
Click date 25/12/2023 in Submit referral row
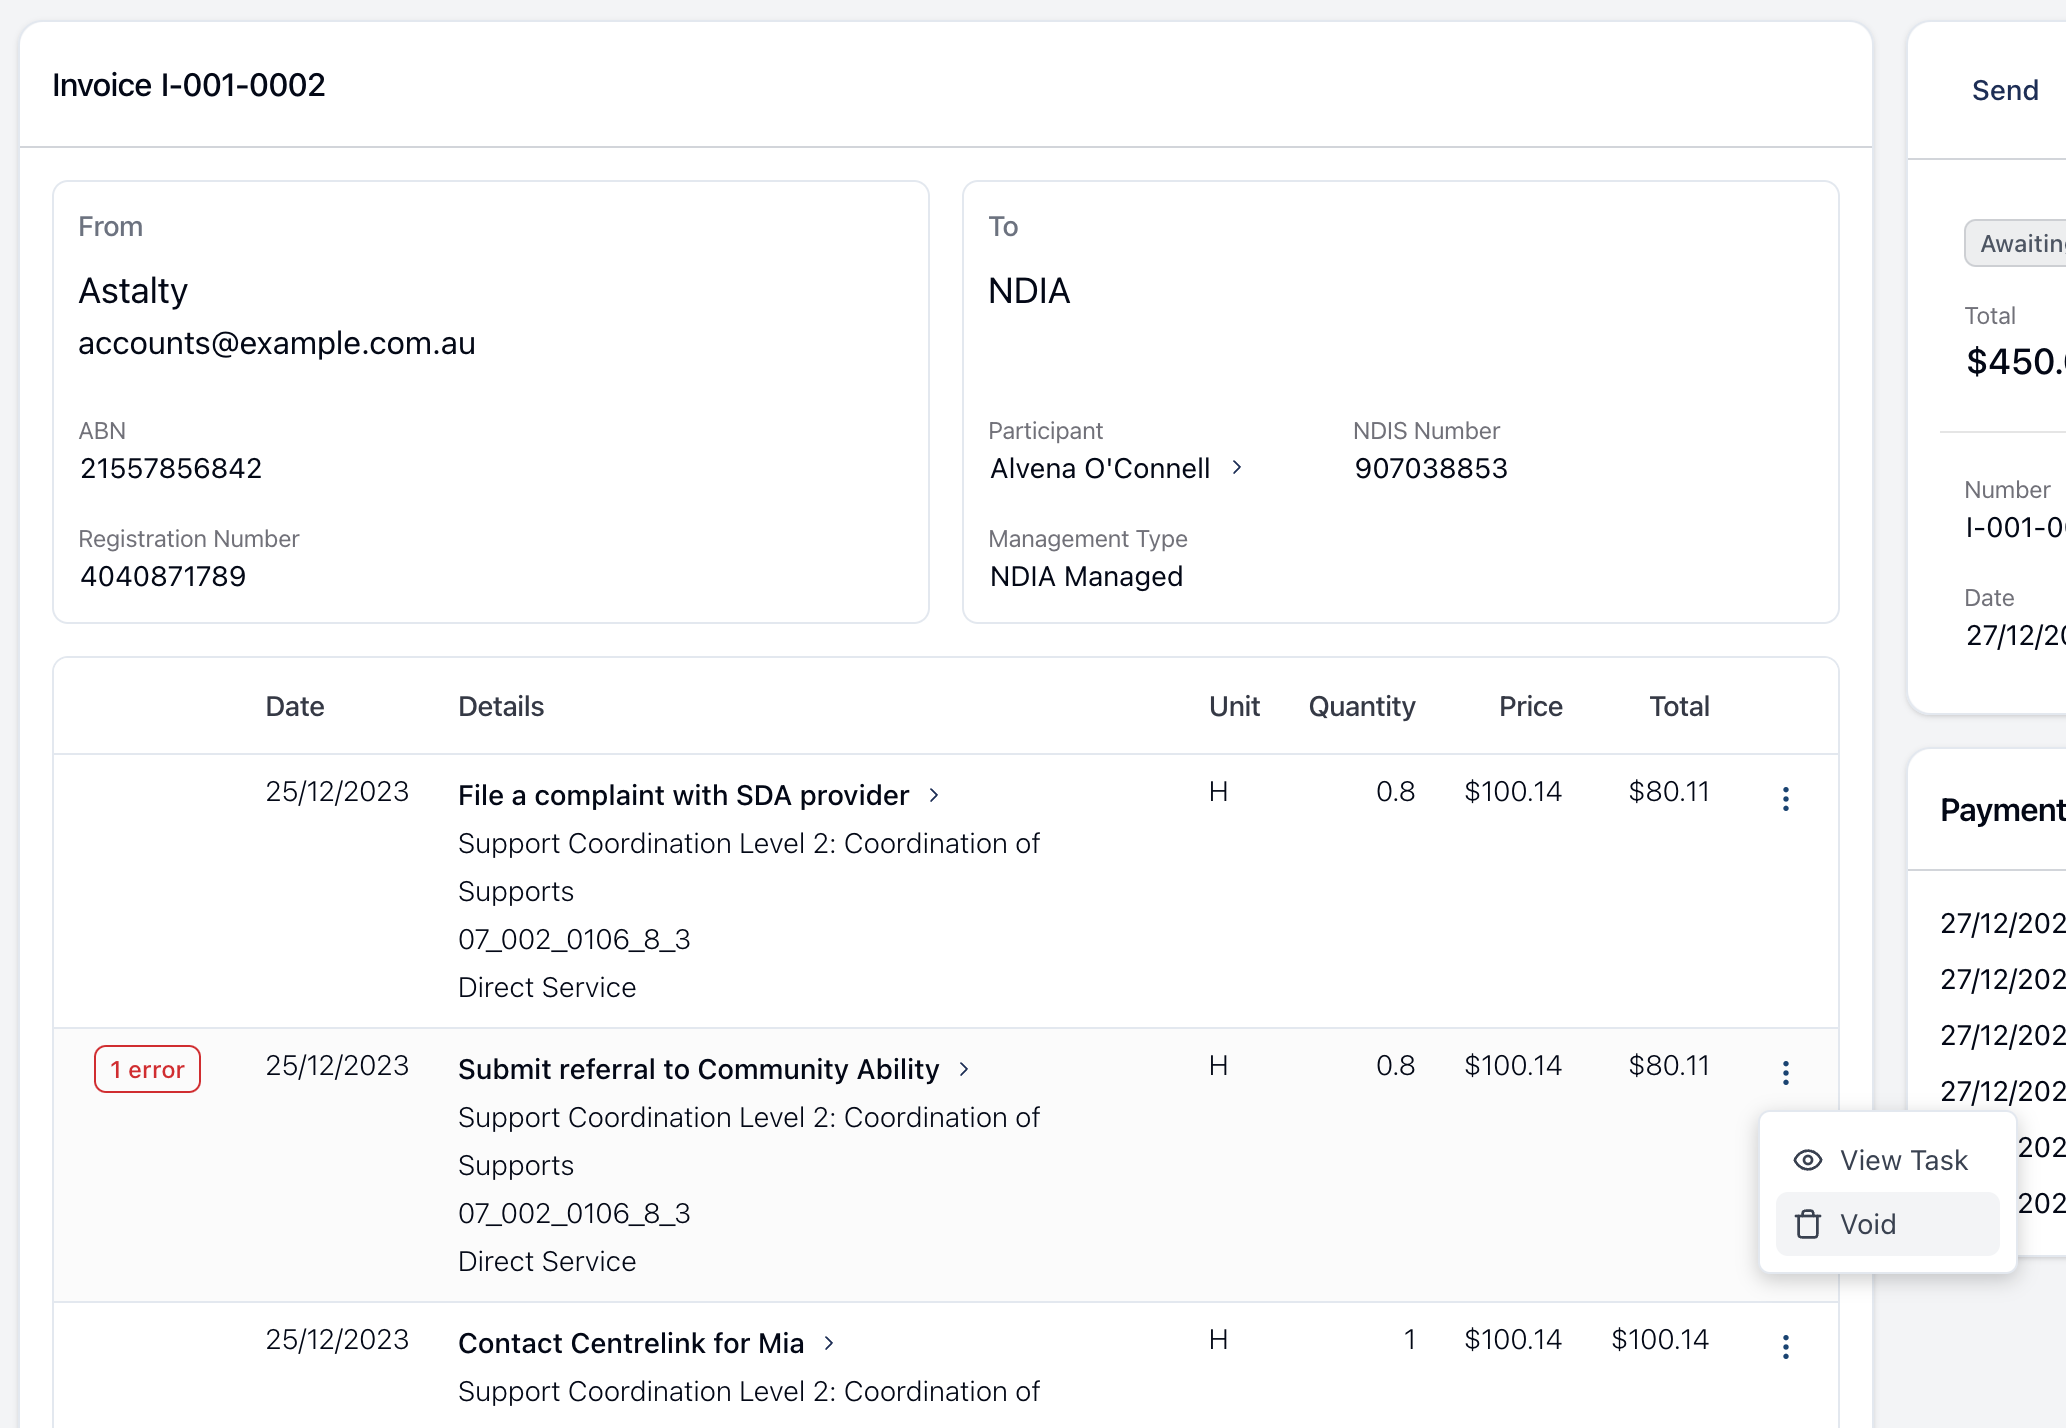[x=337, y=1065]
